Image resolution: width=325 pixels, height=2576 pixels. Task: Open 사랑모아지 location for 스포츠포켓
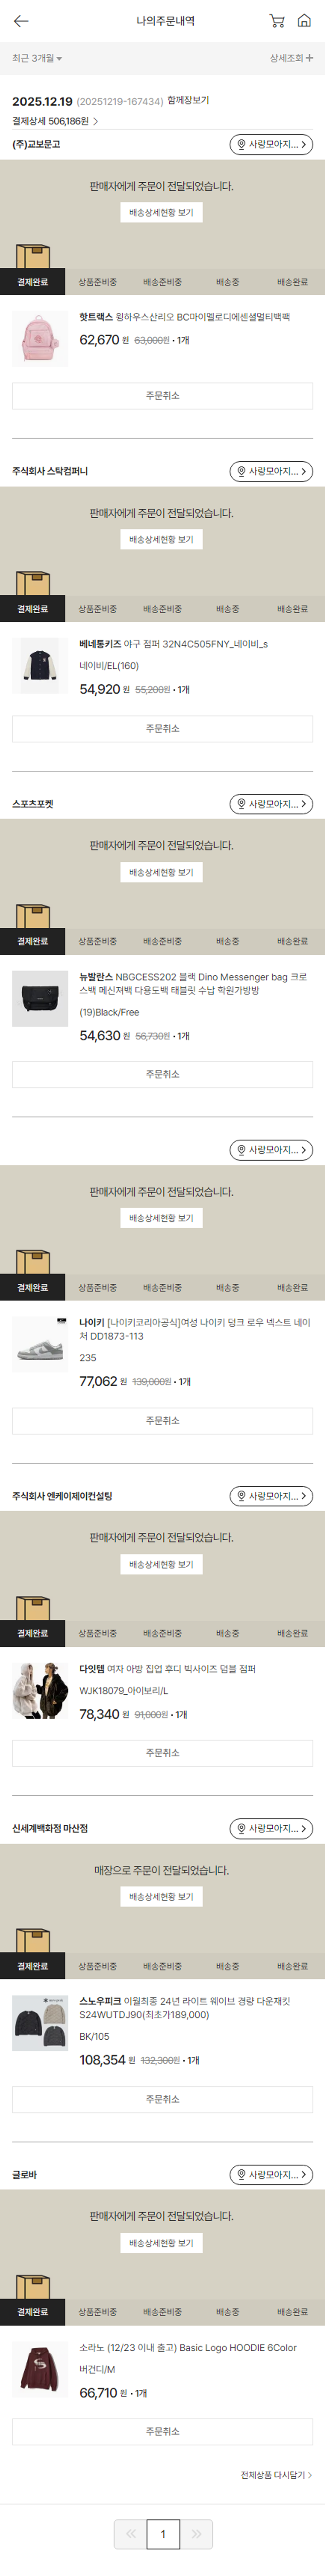(271, 804)
